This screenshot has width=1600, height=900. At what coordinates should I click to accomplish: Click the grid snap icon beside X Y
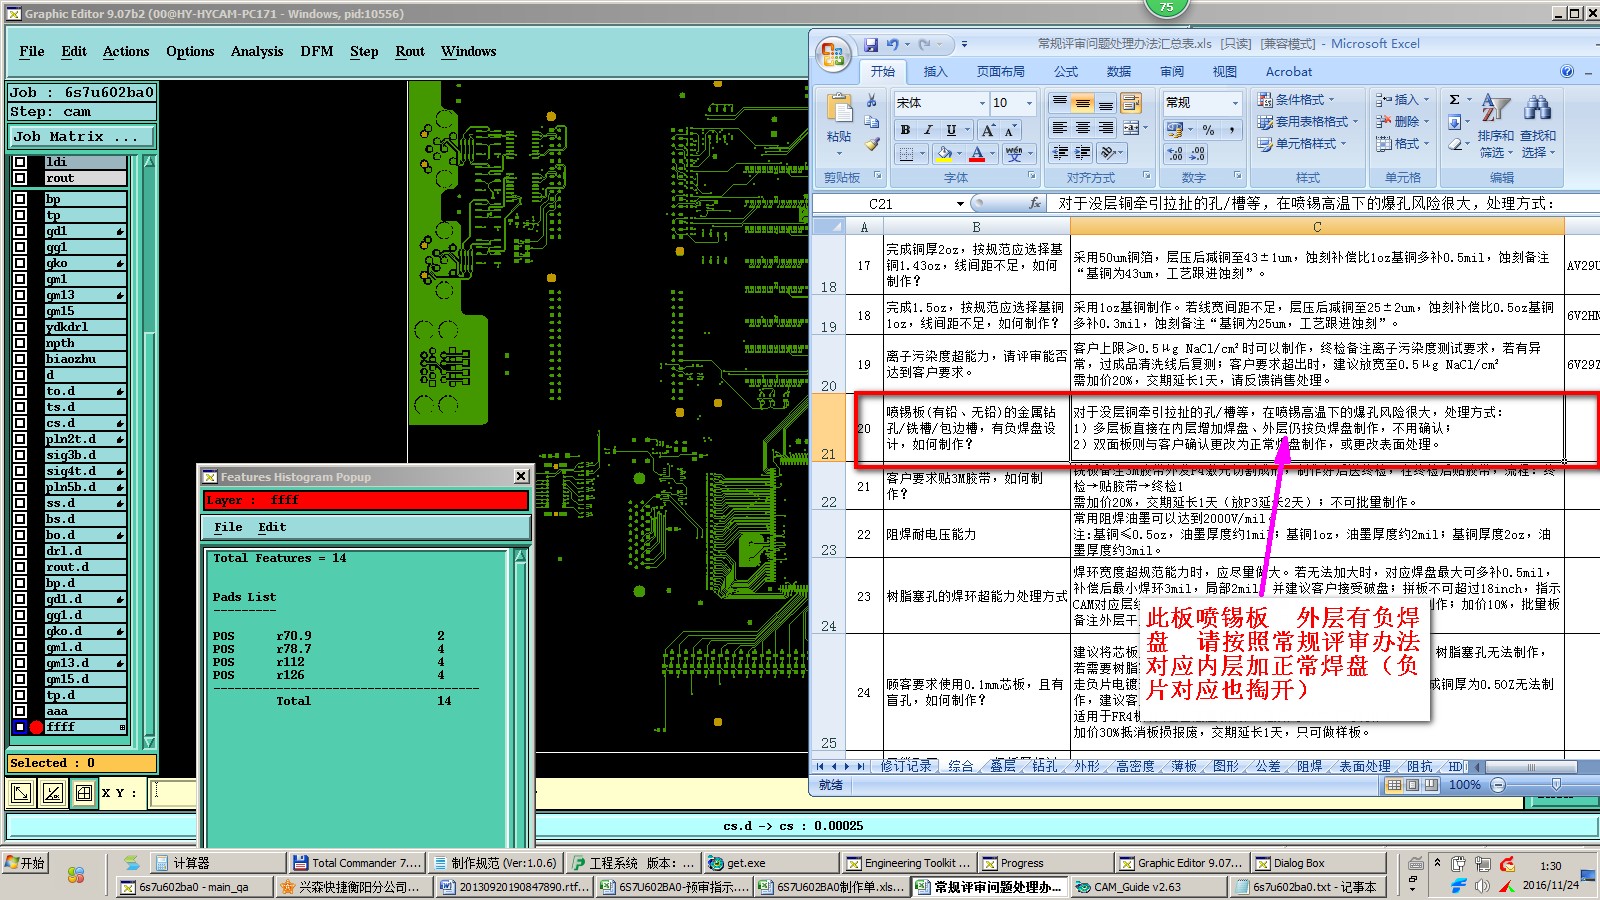tap(84, 794)
